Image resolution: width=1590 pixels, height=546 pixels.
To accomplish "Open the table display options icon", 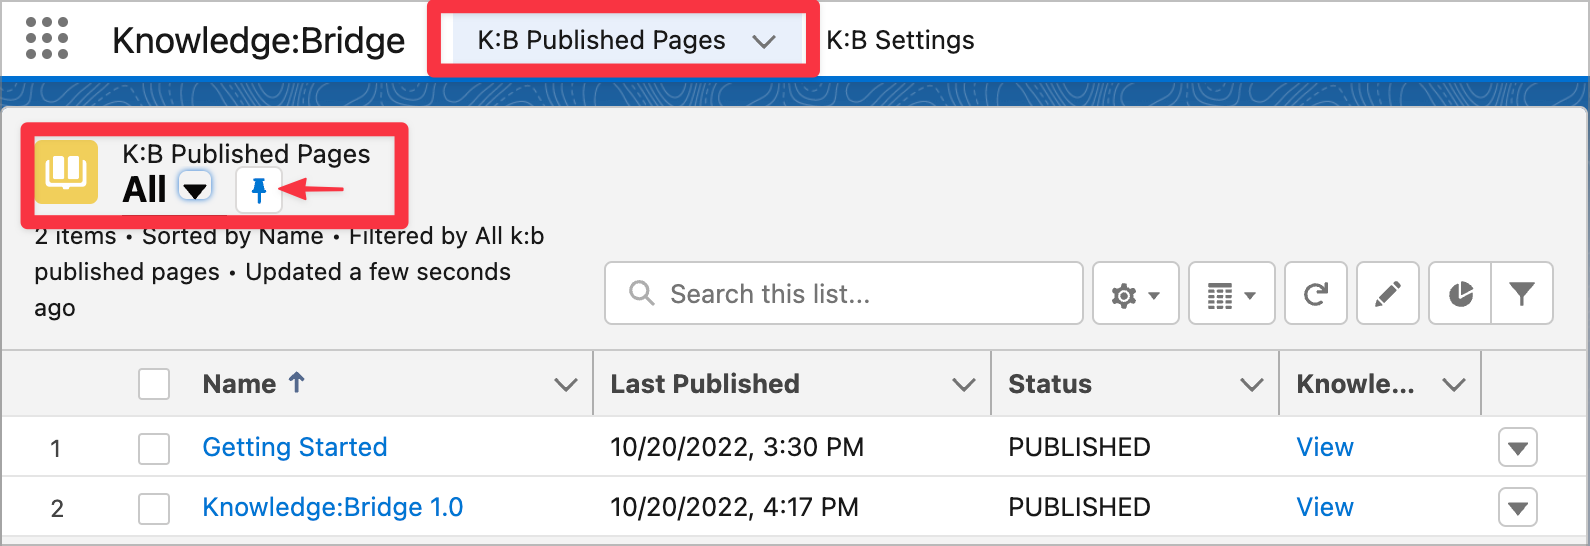I will 1231,294.
